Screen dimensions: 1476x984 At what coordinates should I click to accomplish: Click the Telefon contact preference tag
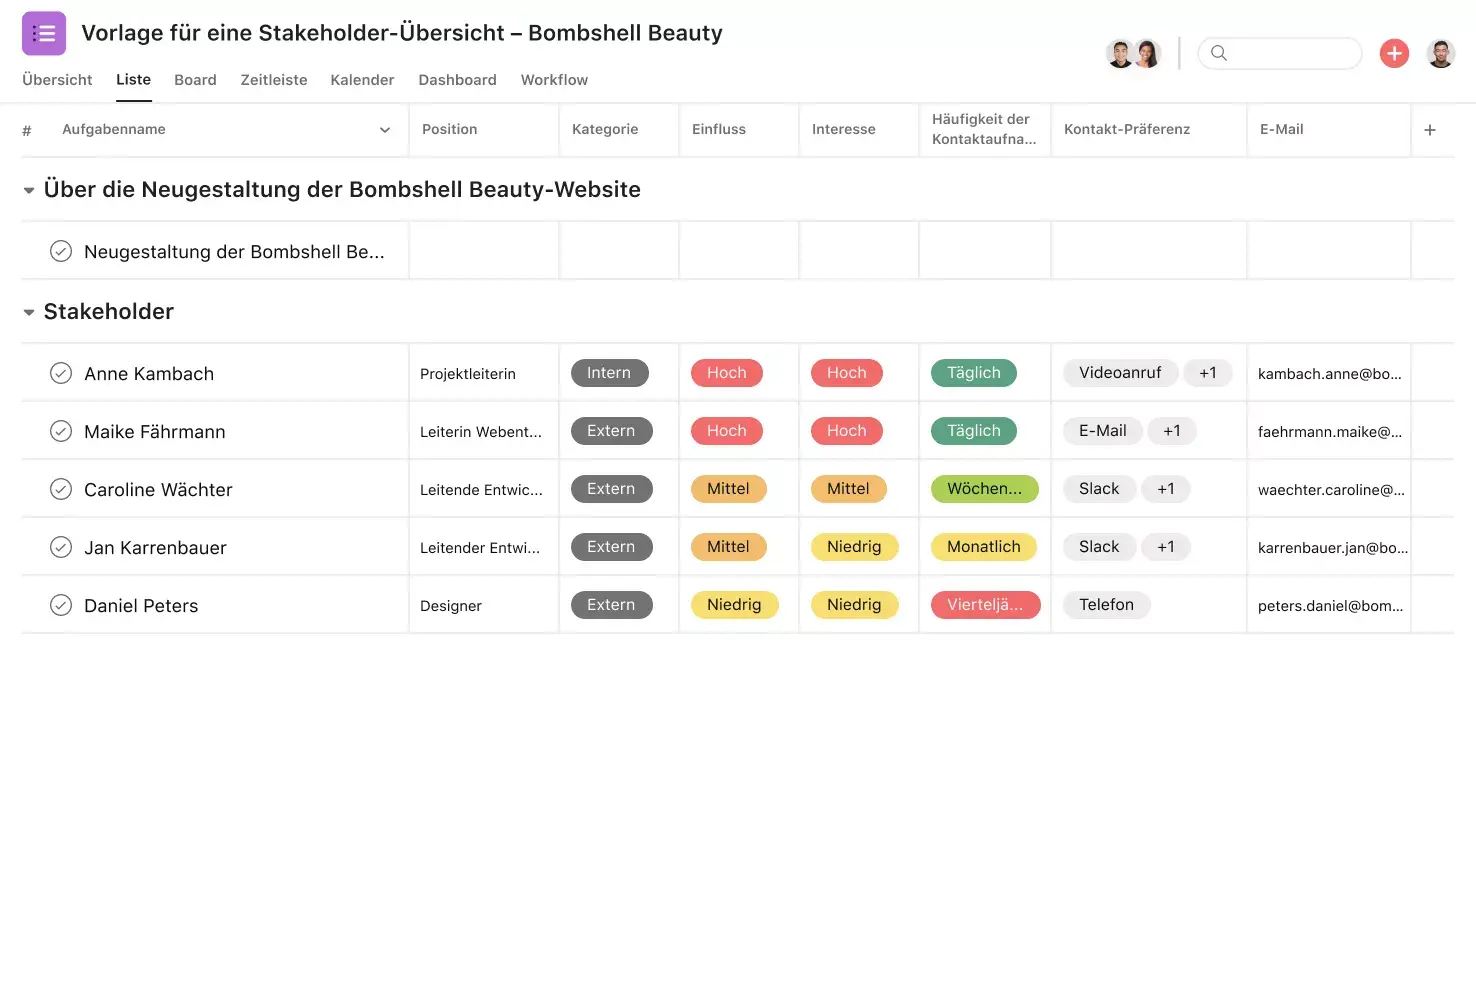[x=1106, y=605]
